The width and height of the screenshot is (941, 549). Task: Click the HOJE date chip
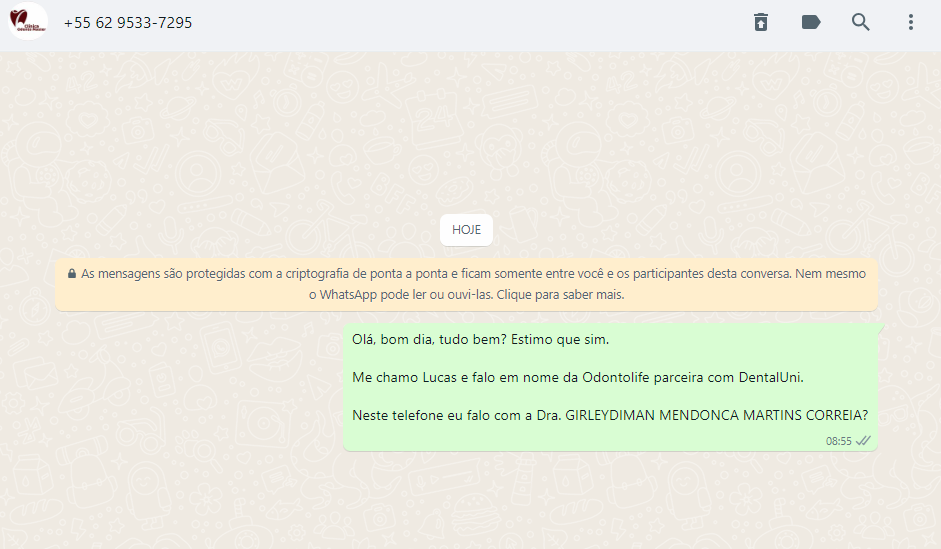click(466, 230)
